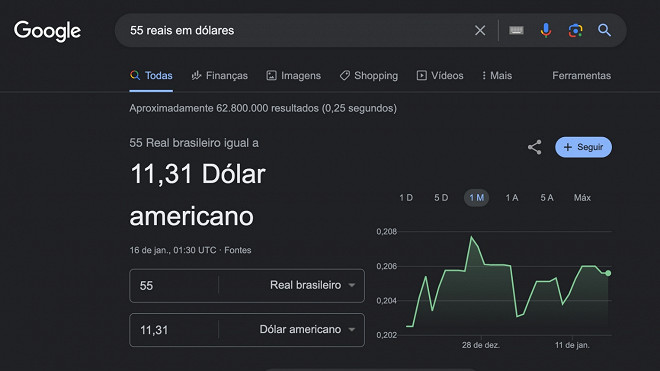
Task: Open the on-screen keyboard icon
Action: click(516, 30)
